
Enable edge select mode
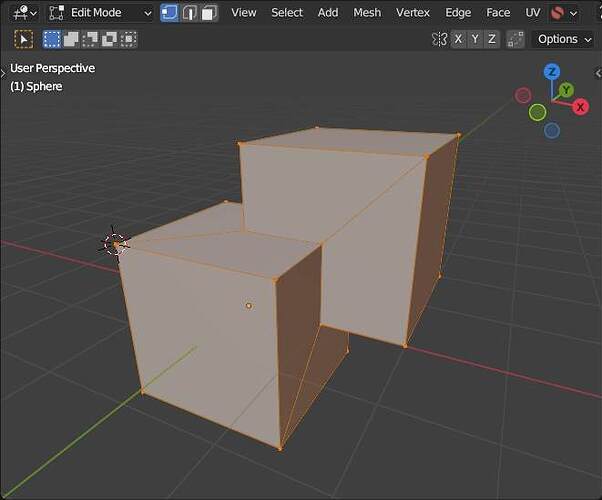click(x=189, y=13)
